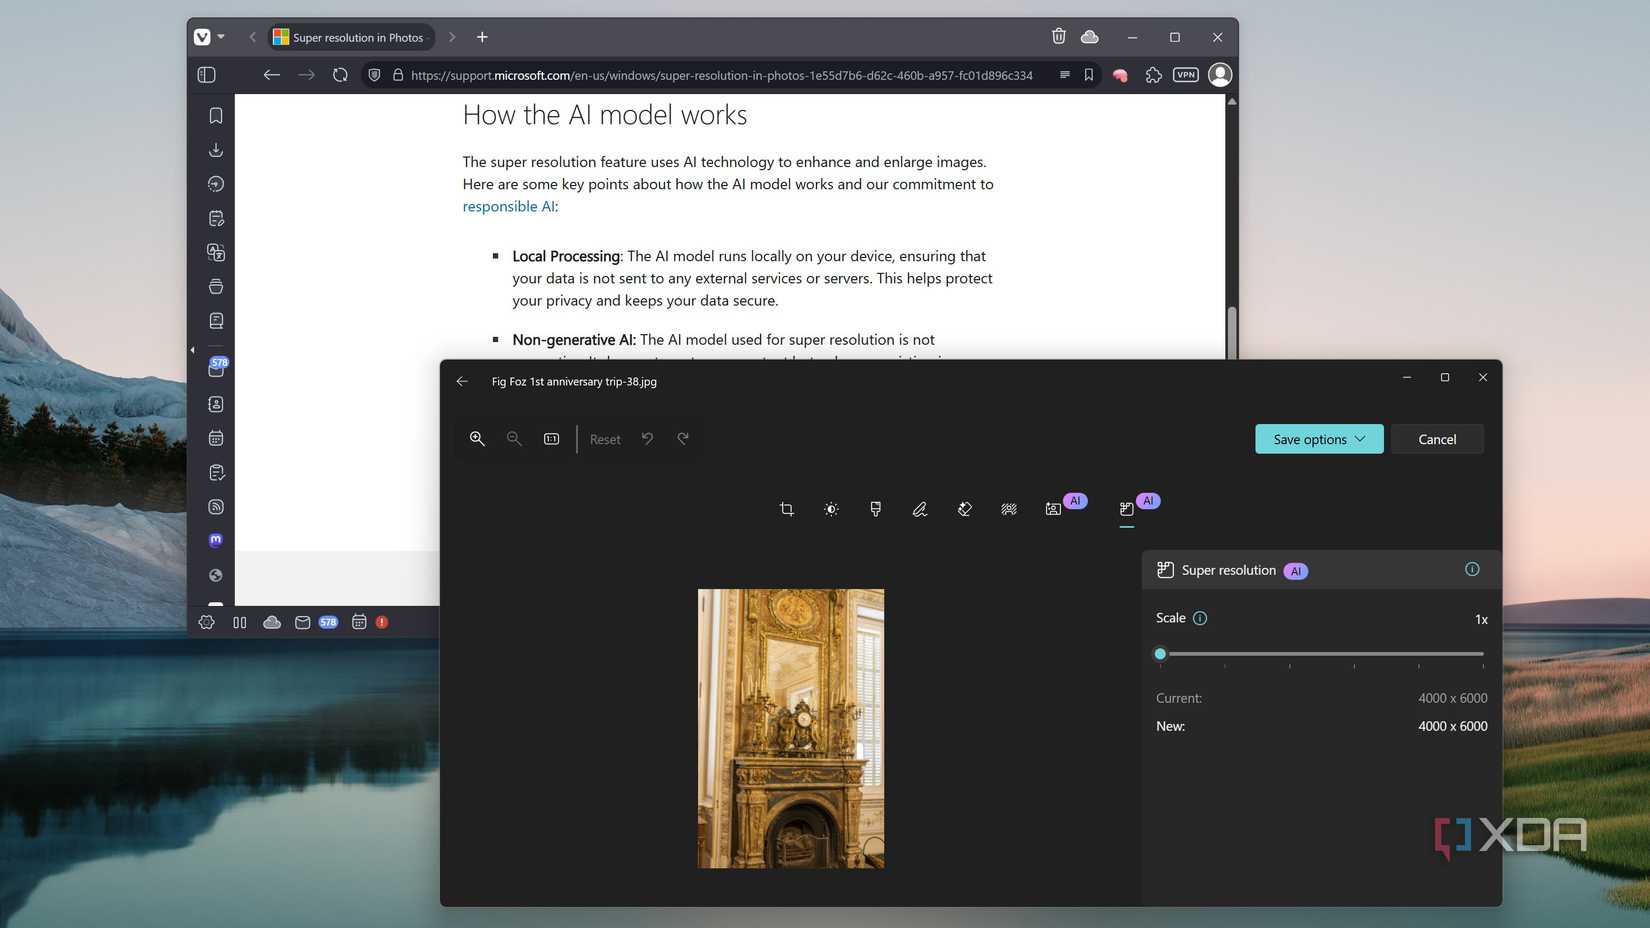Expand the Save options dropdown

coord(1318,439)
